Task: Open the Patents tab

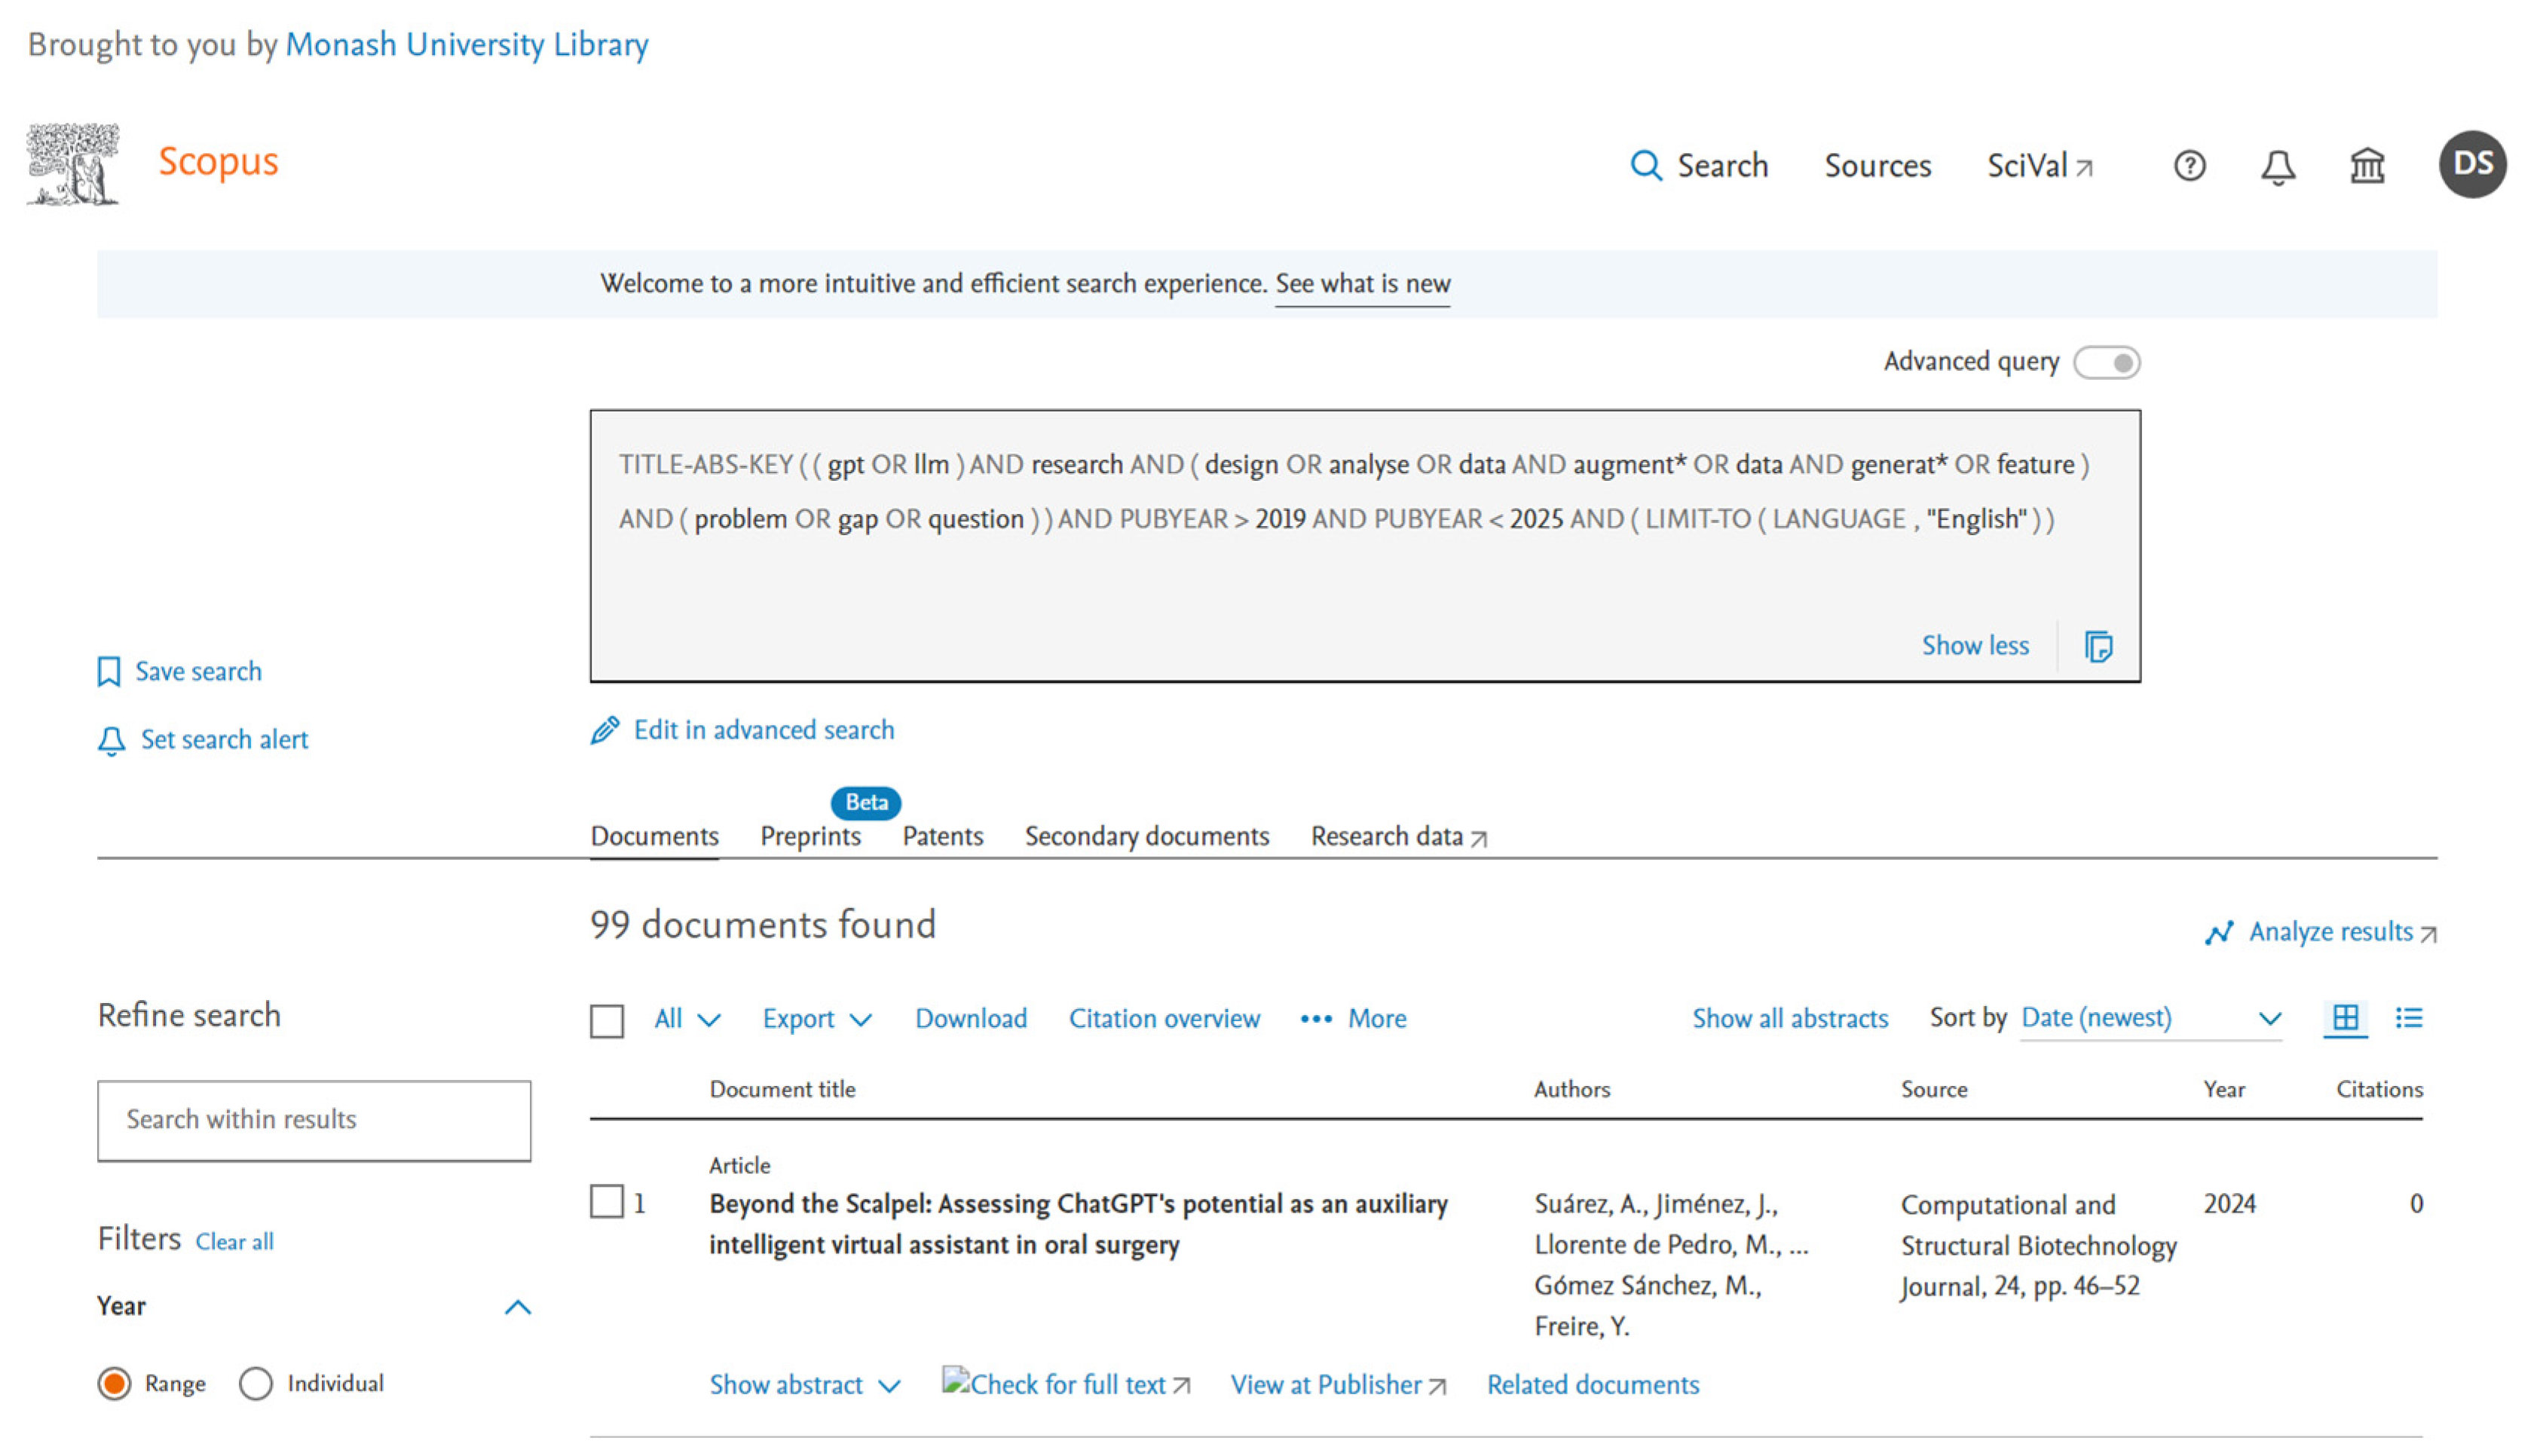Action: [942, 836]
